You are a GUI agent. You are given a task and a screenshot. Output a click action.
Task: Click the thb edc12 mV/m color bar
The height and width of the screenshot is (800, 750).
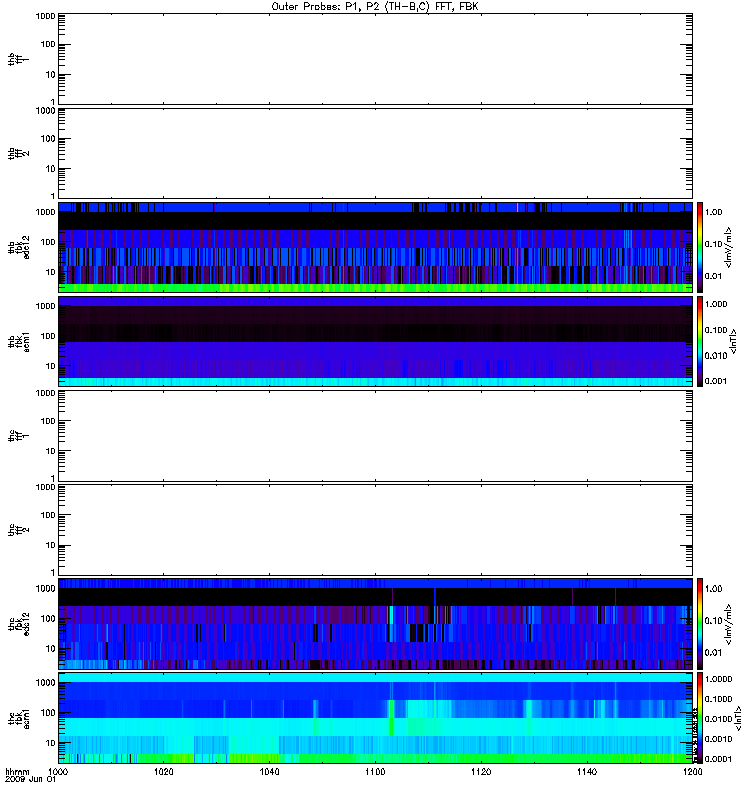pos(701,247)
